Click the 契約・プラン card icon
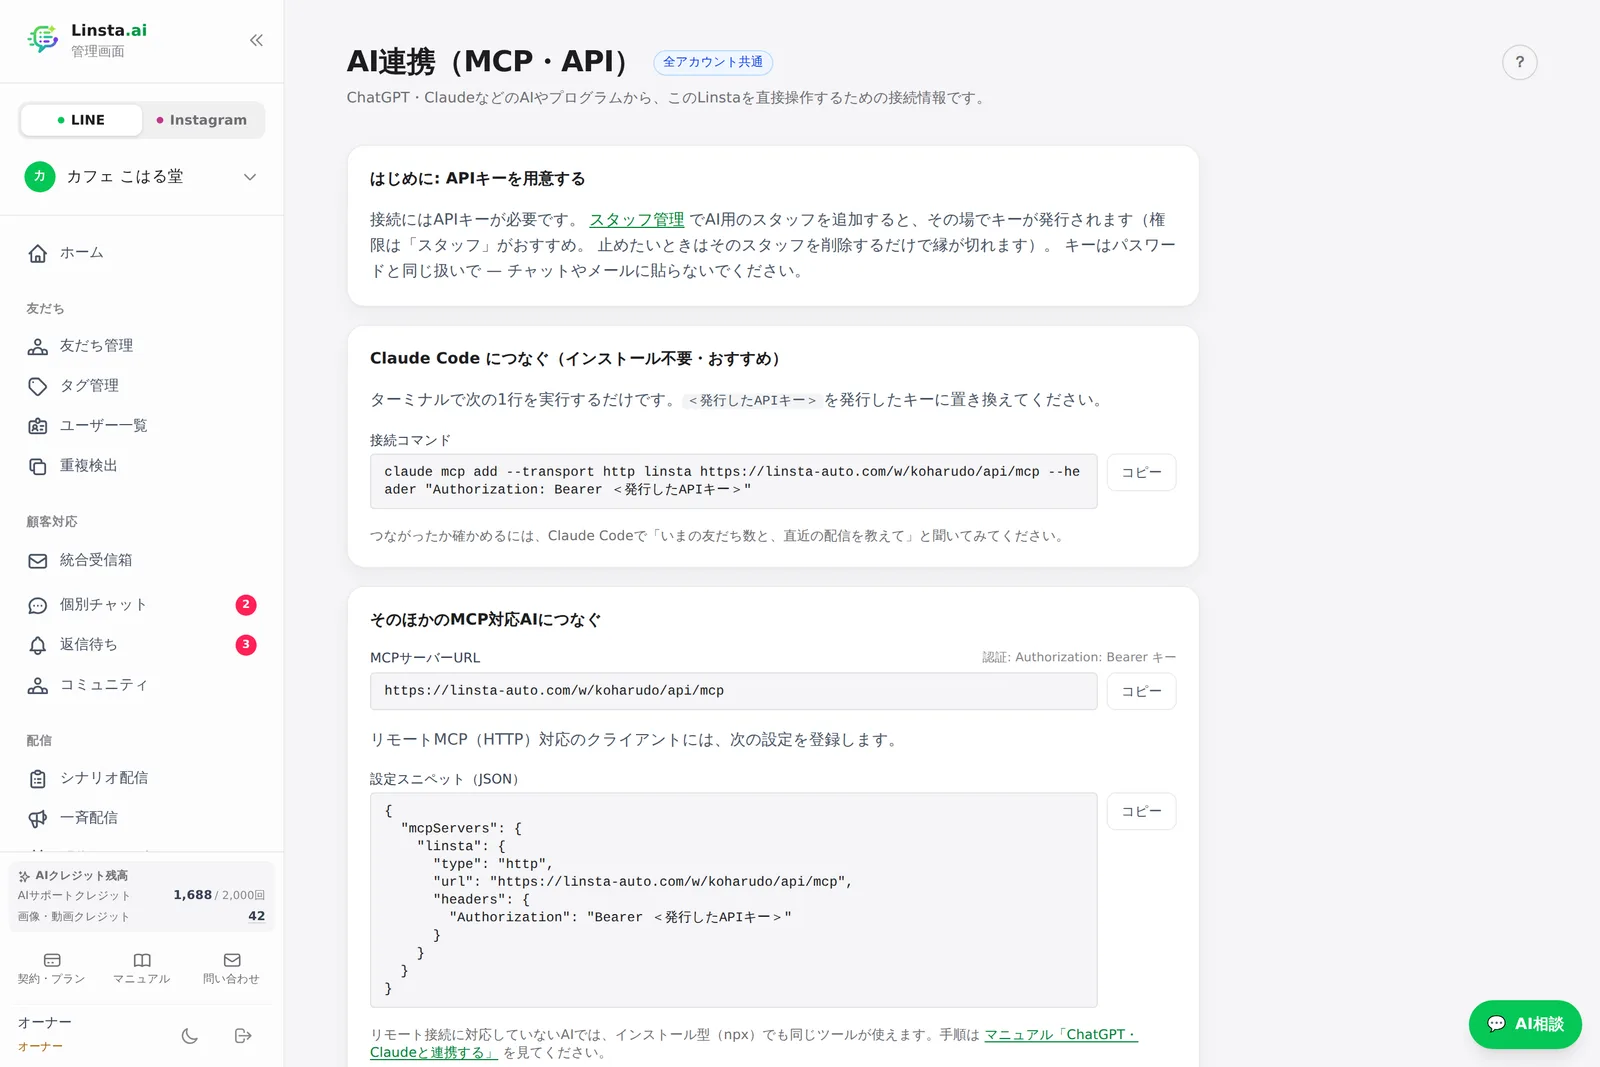1600x1067 pixels. [x=52, y=960]
